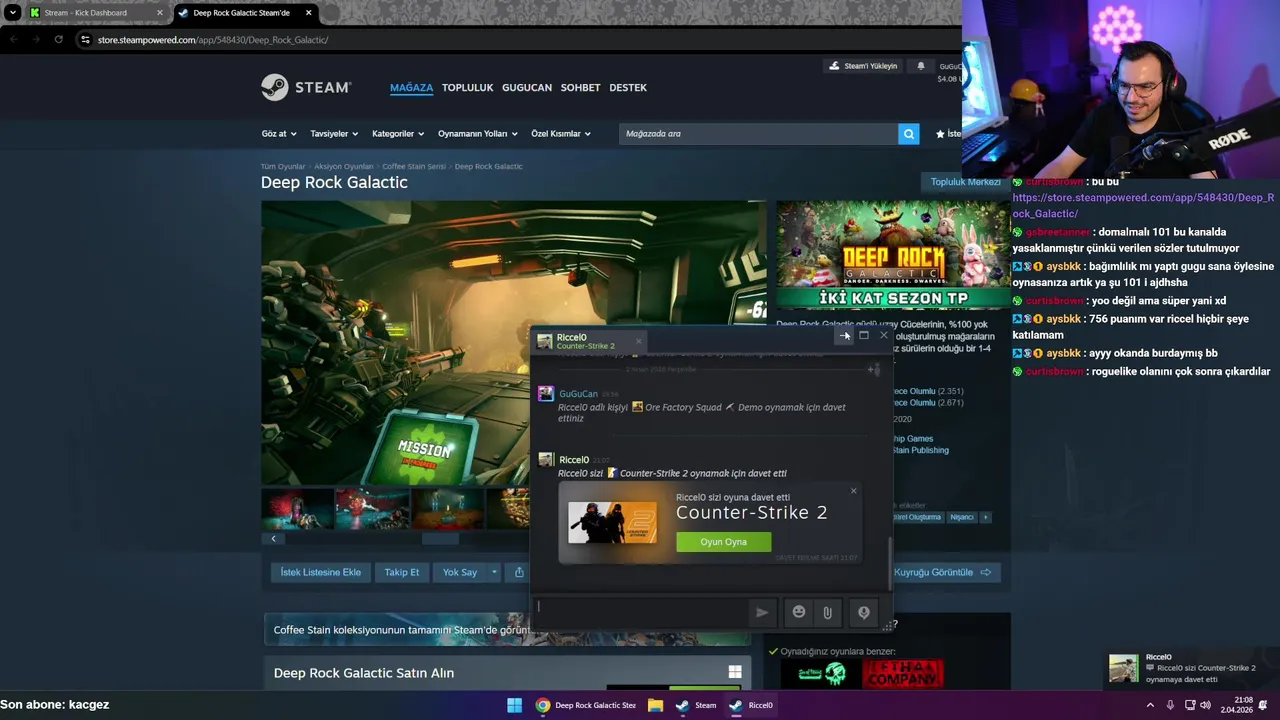The image size is (1280, 720).
Task: Click the share icon beside Yok Say
Action: click(519, 572)
